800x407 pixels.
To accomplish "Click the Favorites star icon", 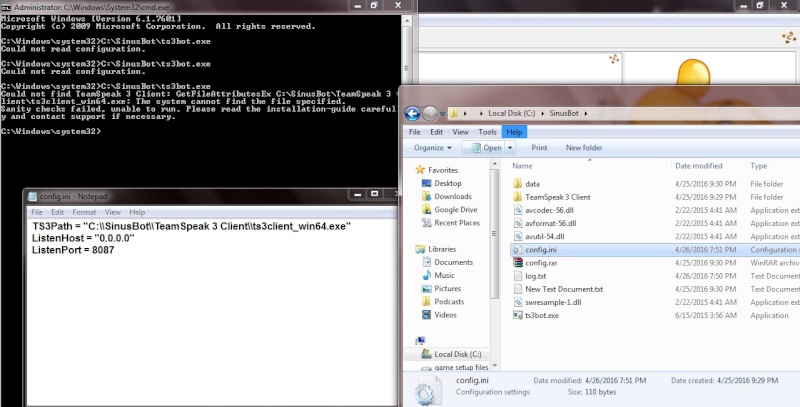I will tap(420, 170).
